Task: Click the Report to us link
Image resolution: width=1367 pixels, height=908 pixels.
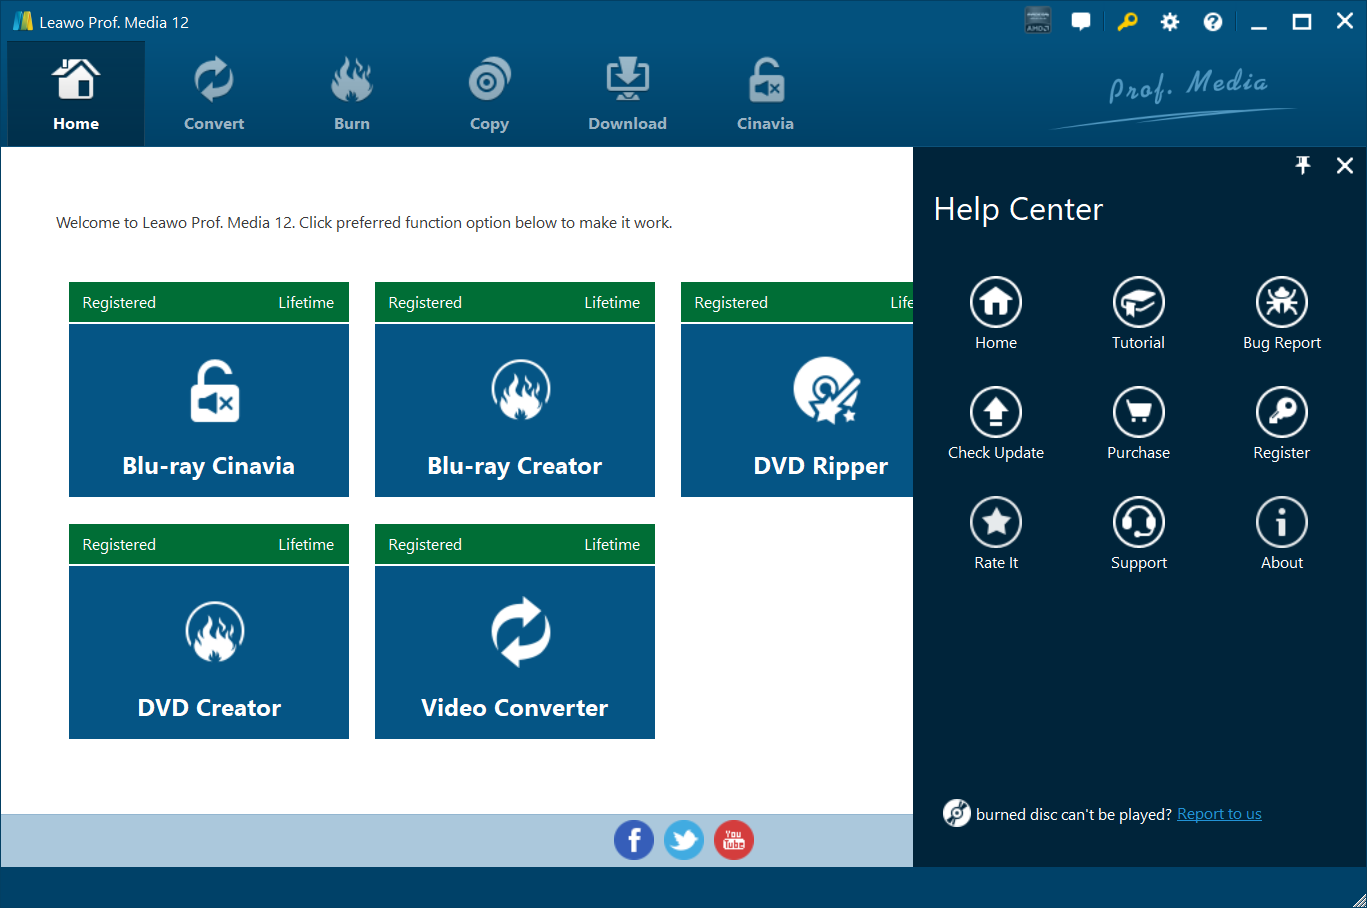Action: pos(1219,814)
